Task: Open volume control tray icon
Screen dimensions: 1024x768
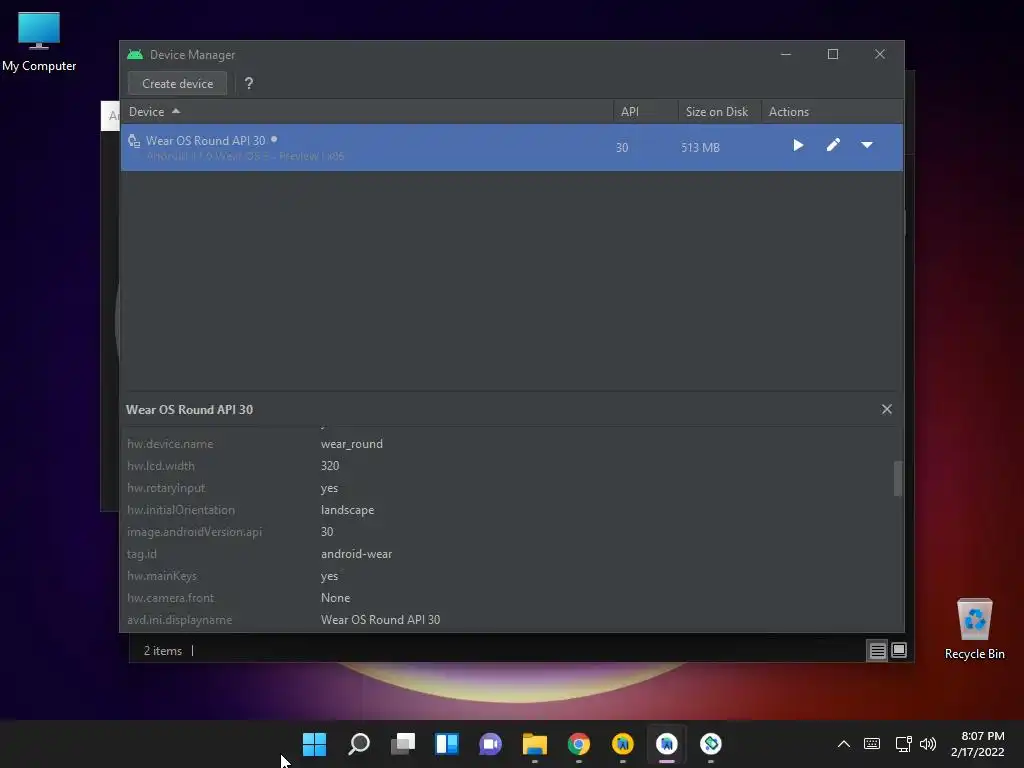Action: pos(927,744)
